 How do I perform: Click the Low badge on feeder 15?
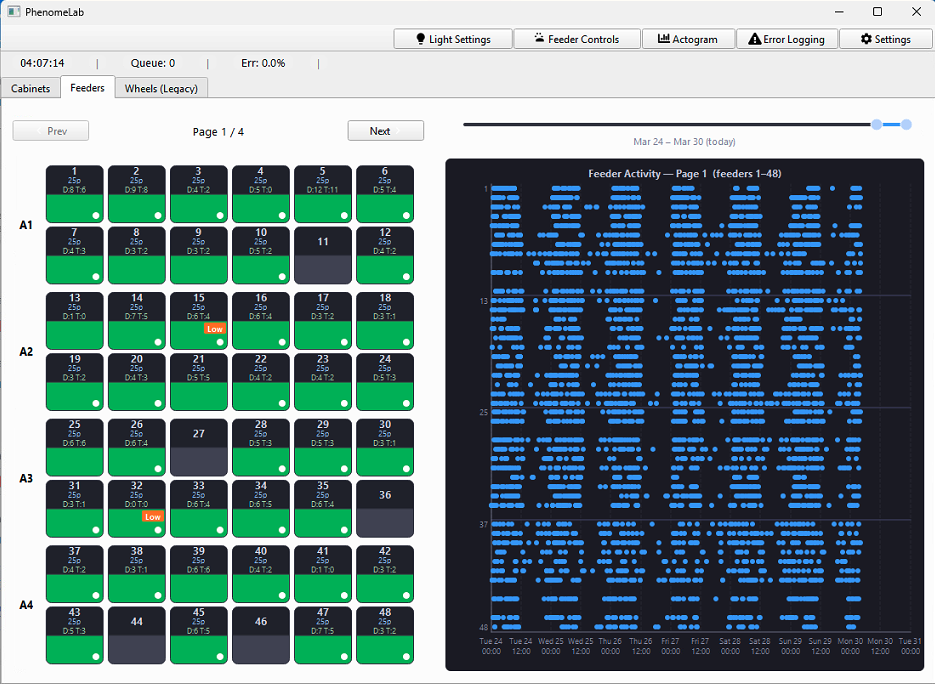[214, 329]
